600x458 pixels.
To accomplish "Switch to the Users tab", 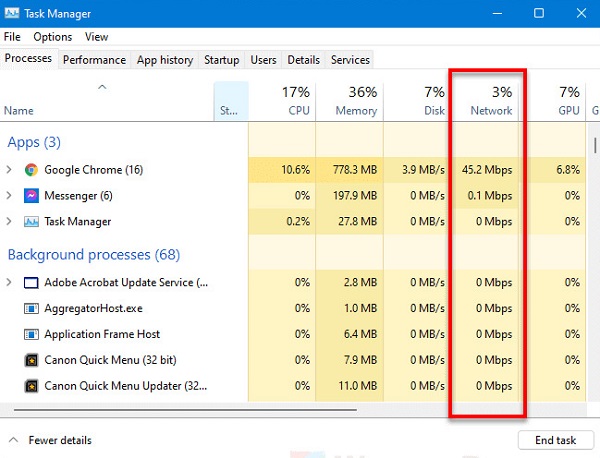I will [263, 60].
